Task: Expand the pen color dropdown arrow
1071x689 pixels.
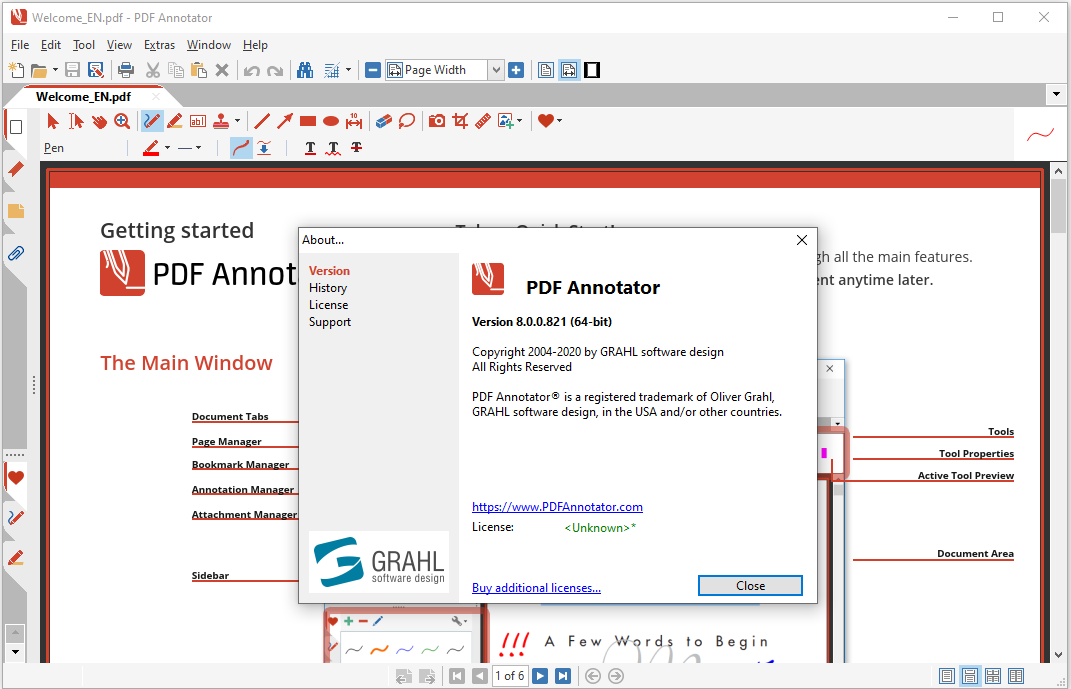Action: point(167,147)
